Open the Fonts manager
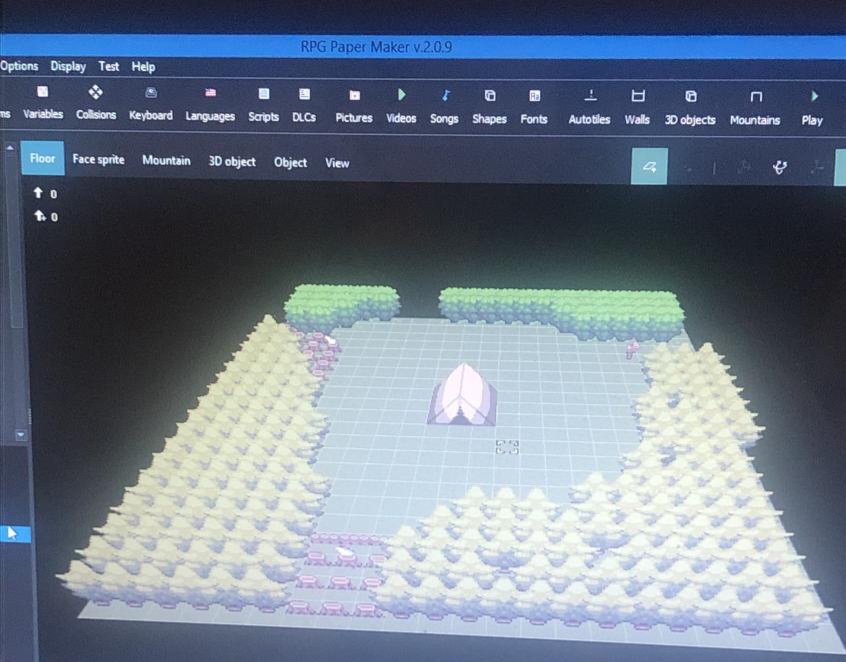 [x=534, y=108]
